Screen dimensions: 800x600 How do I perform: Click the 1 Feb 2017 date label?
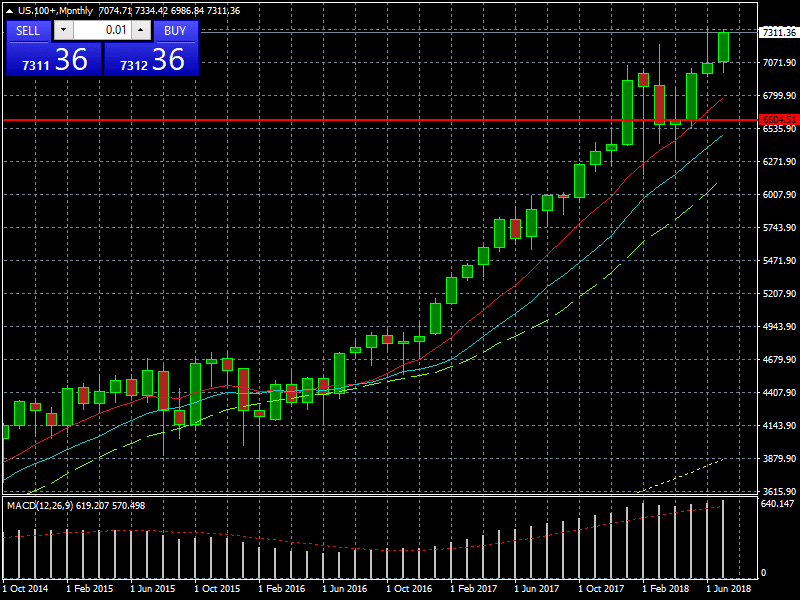(473, 590)
